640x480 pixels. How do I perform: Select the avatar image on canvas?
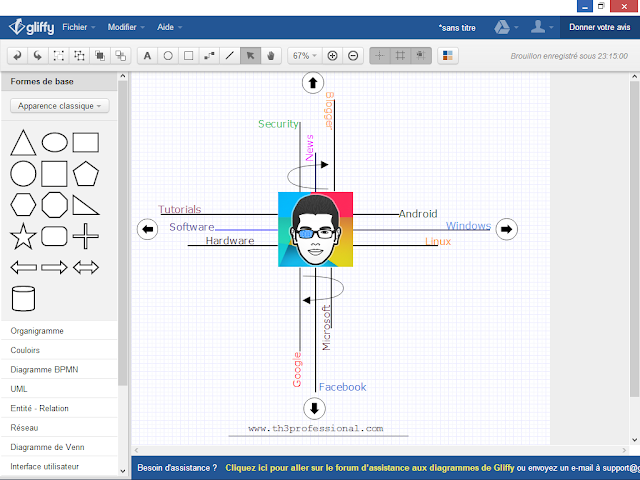(316, 229)
